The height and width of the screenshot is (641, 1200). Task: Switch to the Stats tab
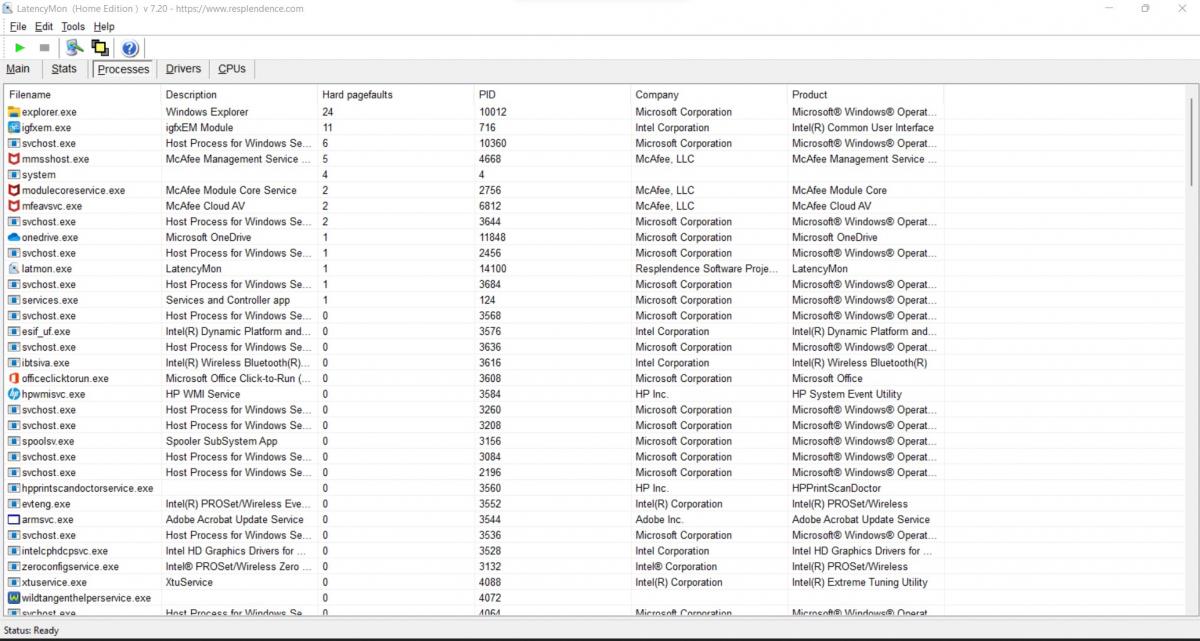click(64, 69)
